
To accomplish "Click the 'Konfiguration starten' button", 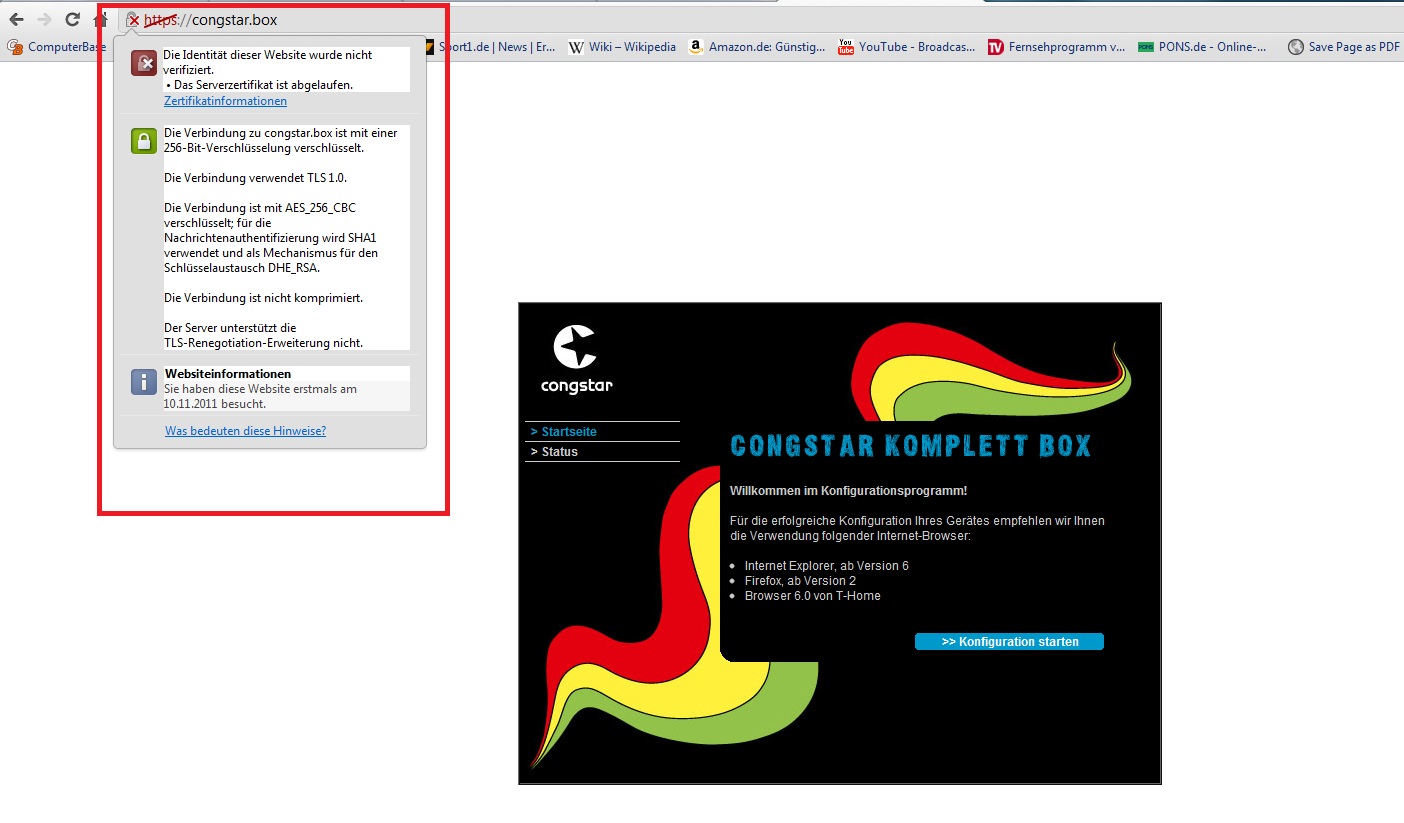I will [1009, 642].
